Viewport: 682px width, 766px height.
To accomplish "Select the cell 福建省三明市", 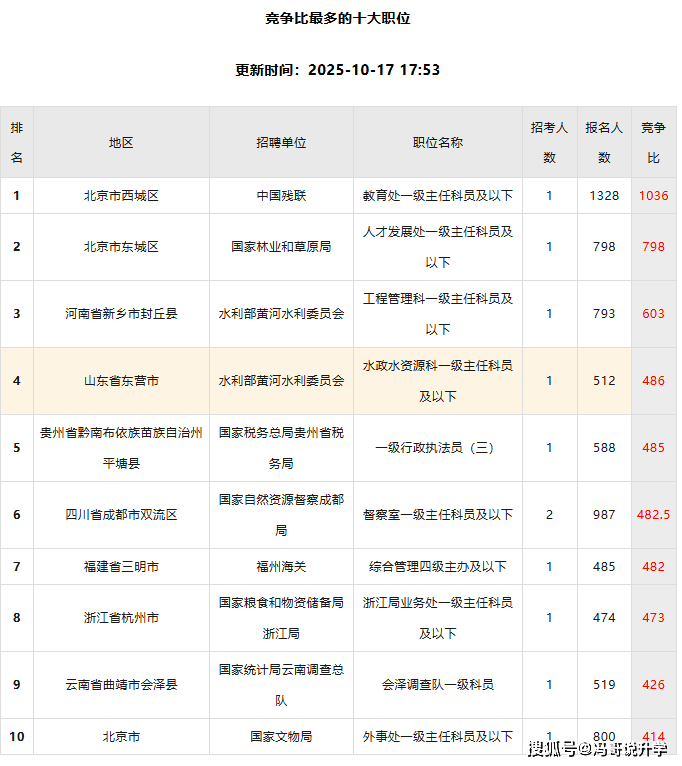I will (x=121, y=567).
